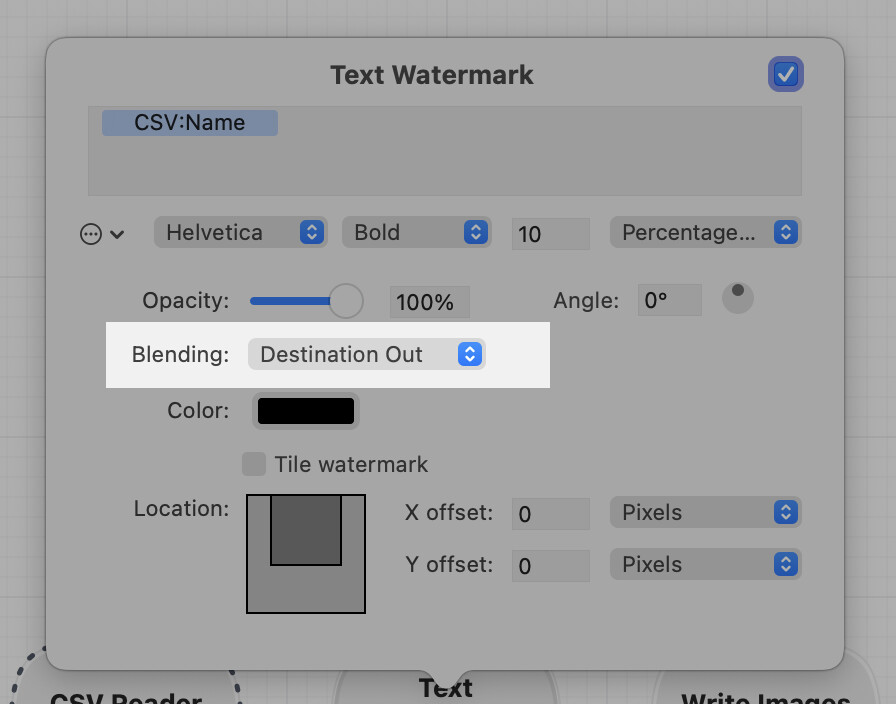Click the font size field showing 10
Image resolution: width=896 pixels, height=704 pixels.
[x=550, y=234]
